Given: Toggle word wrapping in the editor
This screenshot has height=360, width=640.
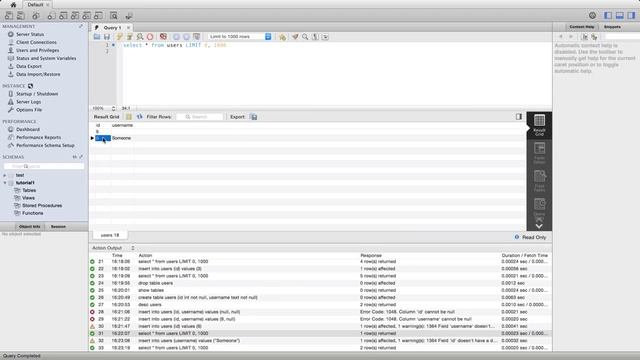Looking at the screenshot, I should click(325, 37).
